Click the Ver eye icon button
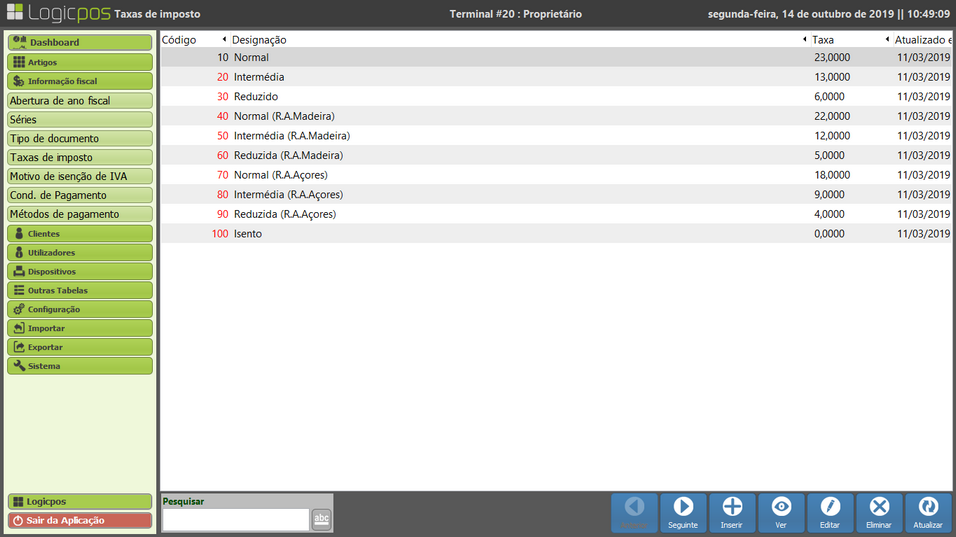The image size is (956, 537). [781, 512]
